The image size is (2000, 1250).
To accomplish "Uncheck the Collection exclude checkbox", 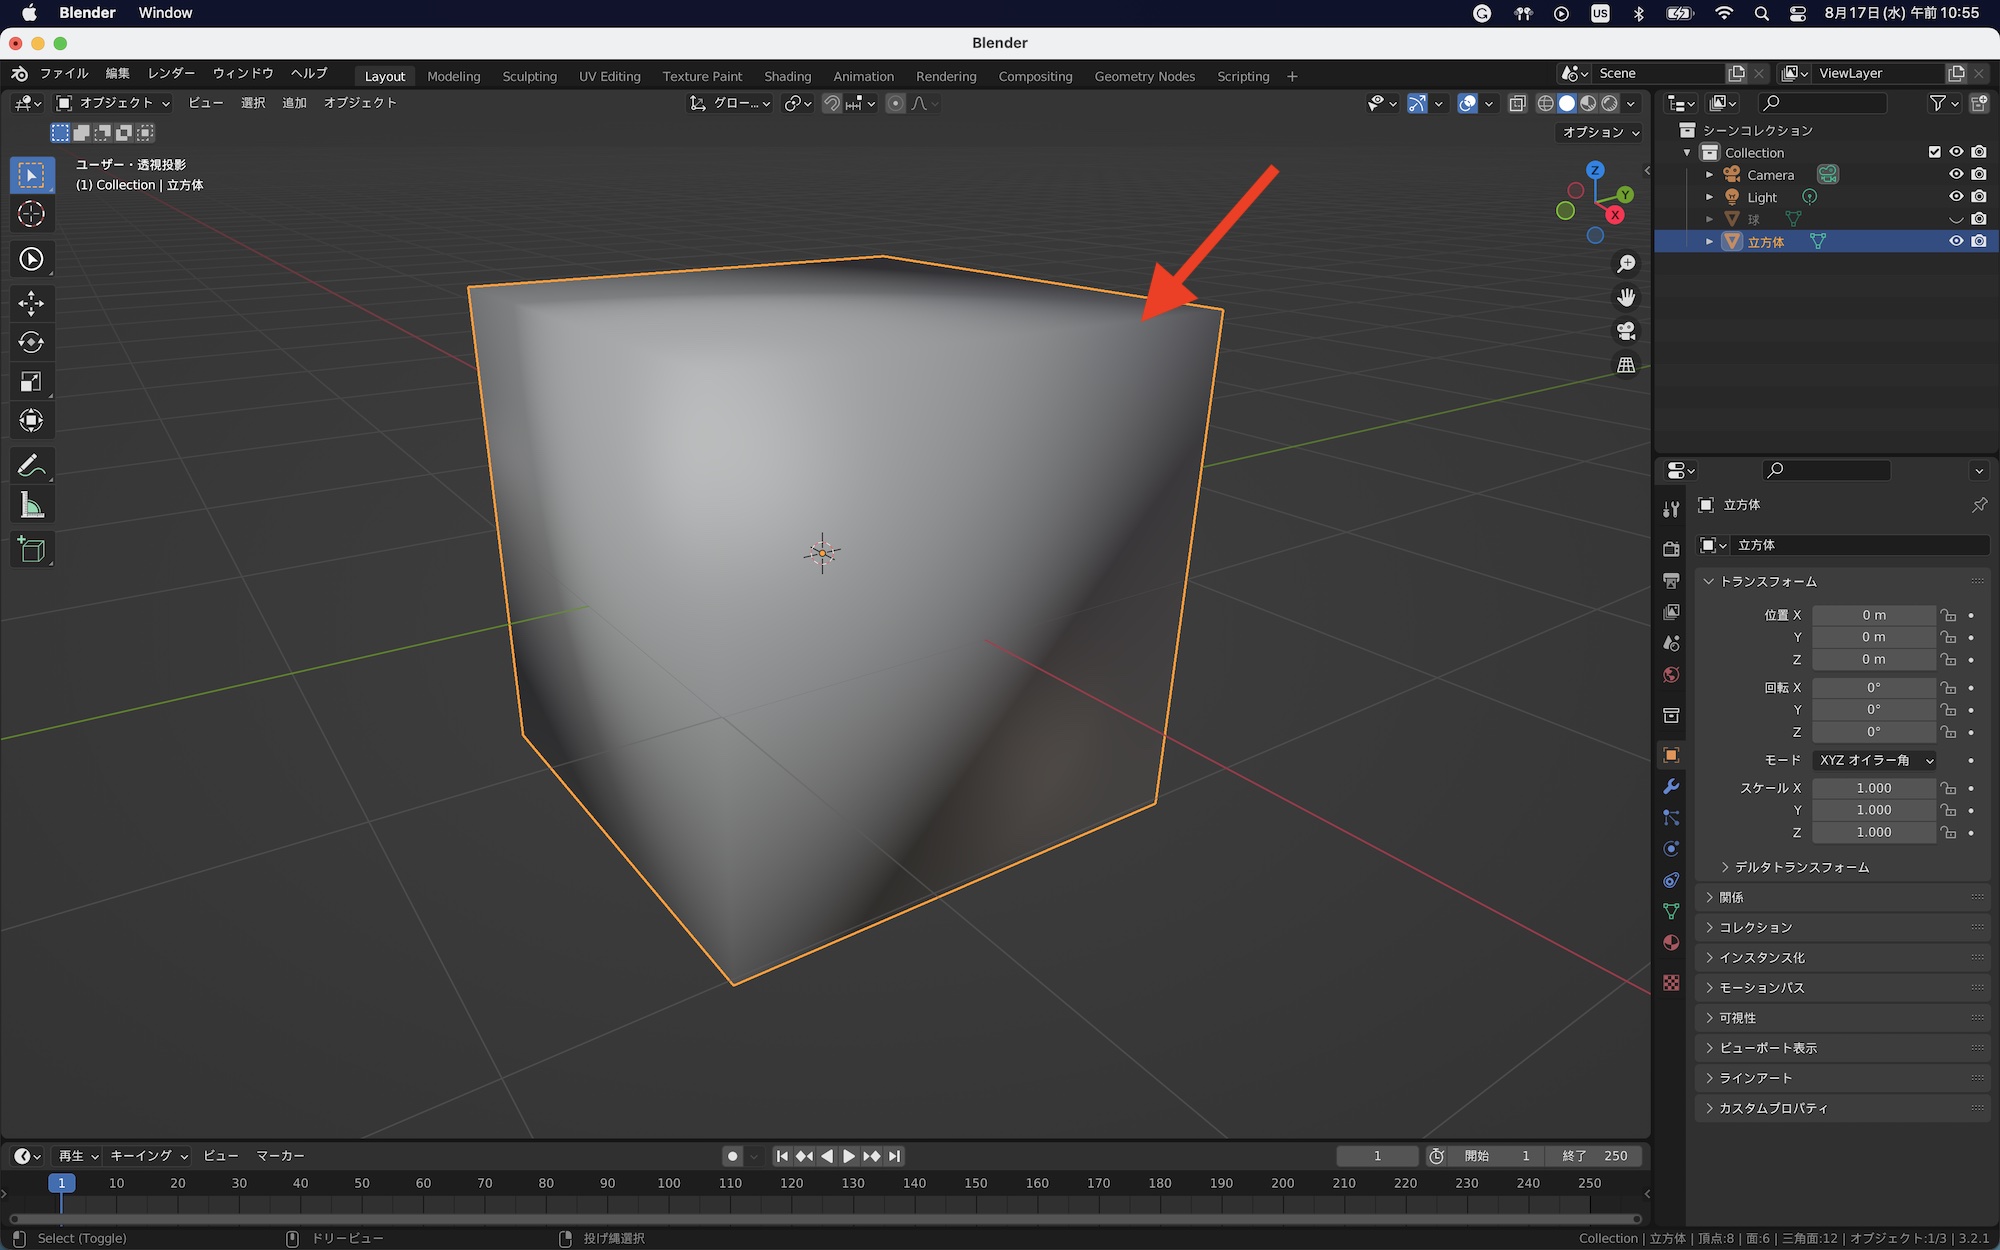I will [1934, 152].
